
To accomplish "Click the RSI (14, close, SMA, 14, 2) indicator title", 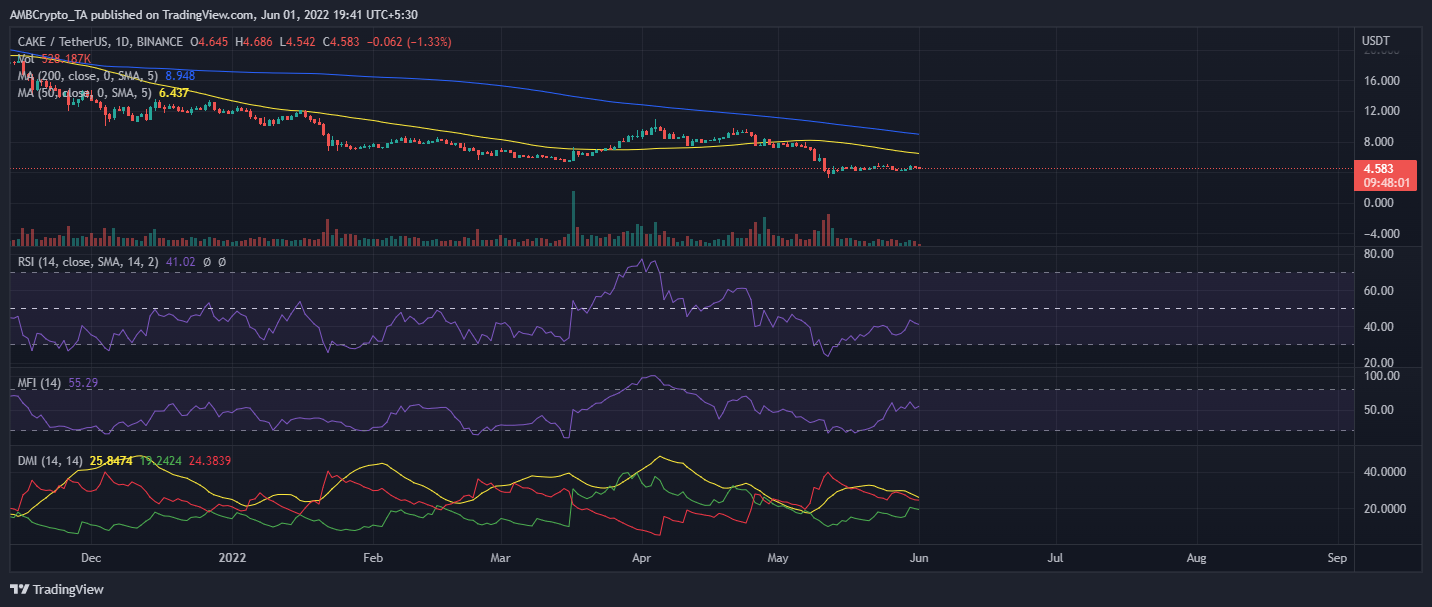I will [80, 262].
